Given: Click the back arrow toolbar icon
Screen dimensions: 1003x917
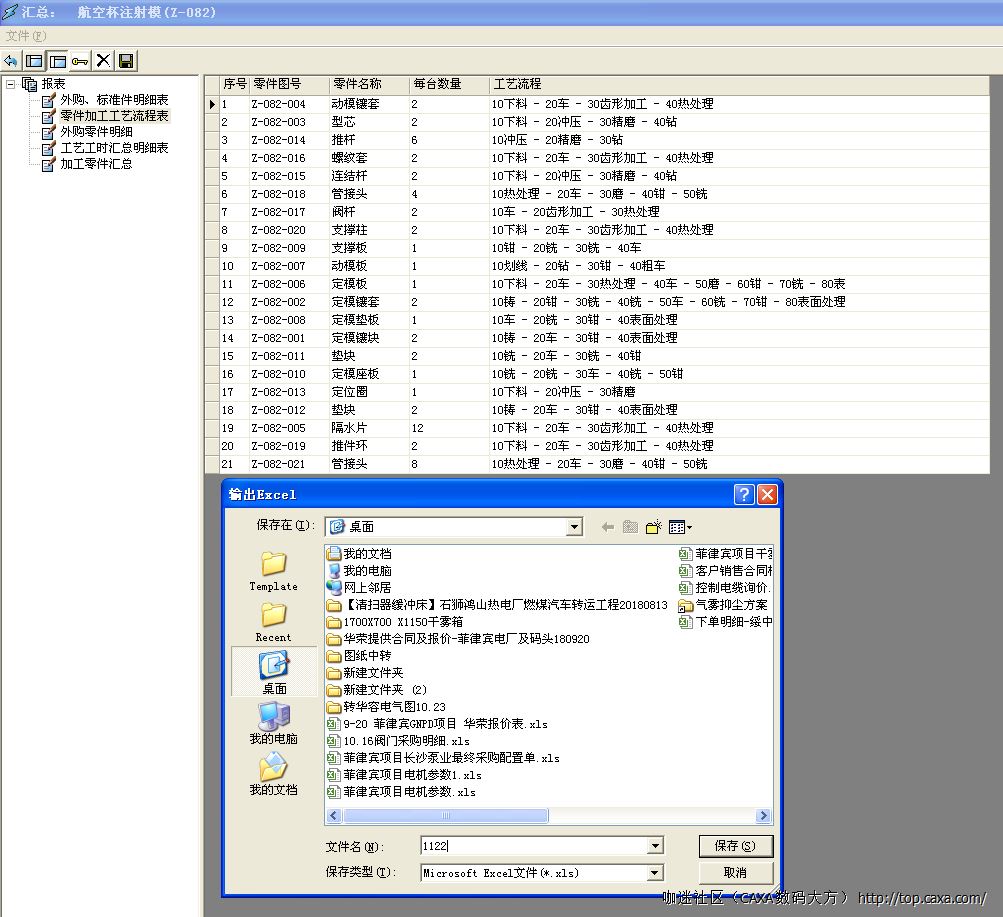Looking at the screenshot, I should tap(11, 61).
